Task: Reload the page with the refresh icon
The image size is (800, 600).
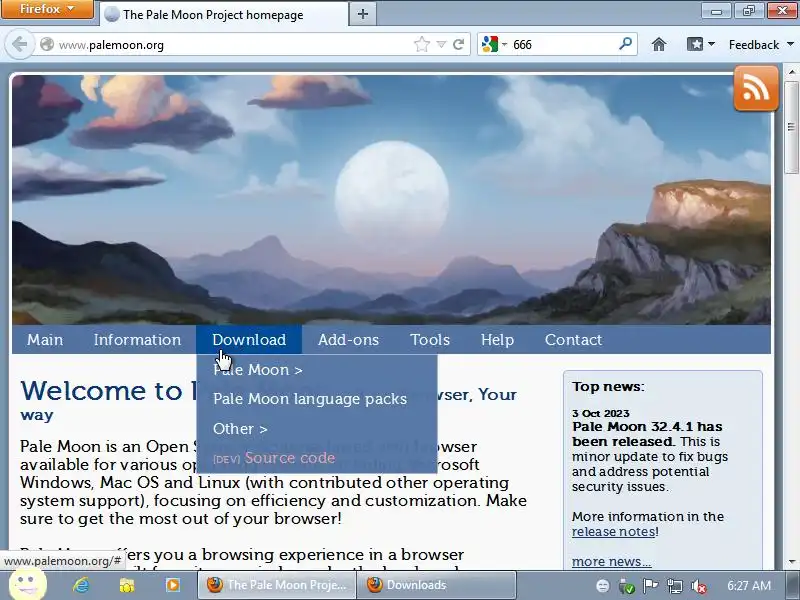Action: tap(459, 44)
